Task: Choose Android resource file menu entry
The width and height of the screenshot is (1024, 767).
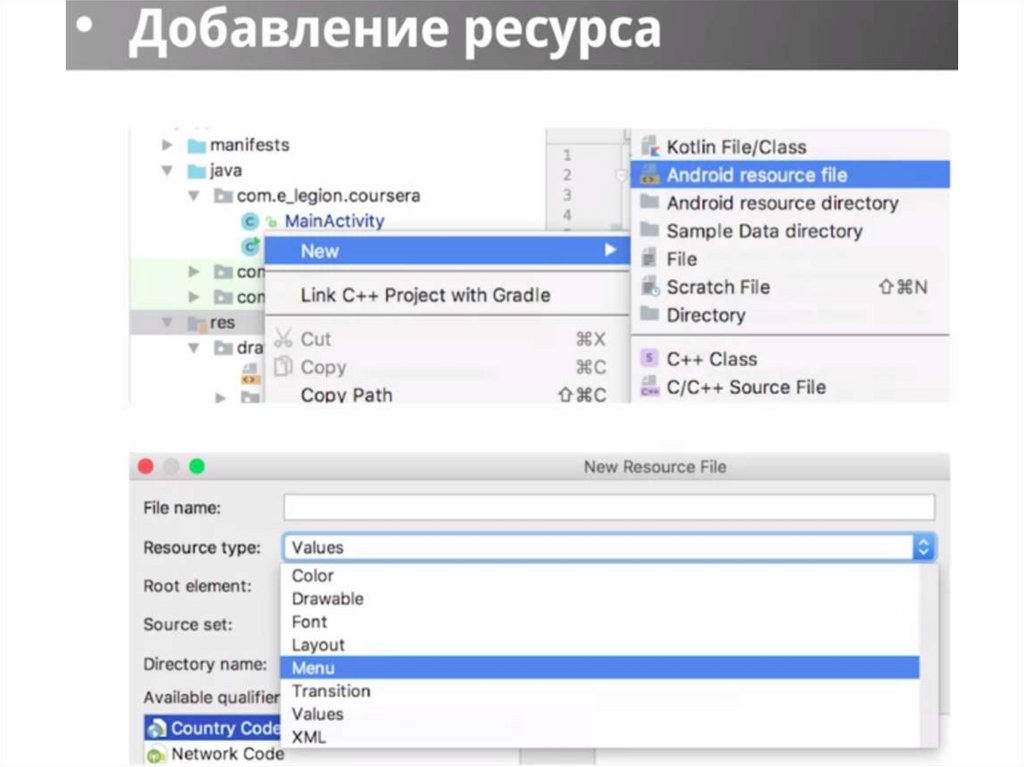Action: point(756,175)
